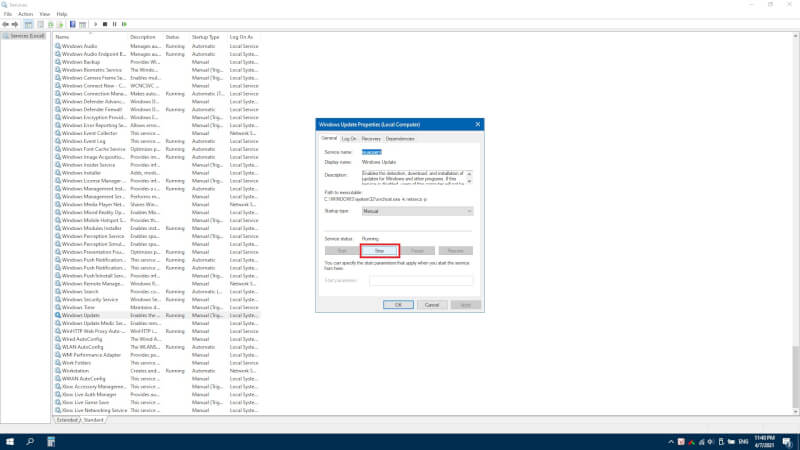This screenshot has width=800, height=450.
Task: Switch to the Log On tab
Action: point(349,139)
